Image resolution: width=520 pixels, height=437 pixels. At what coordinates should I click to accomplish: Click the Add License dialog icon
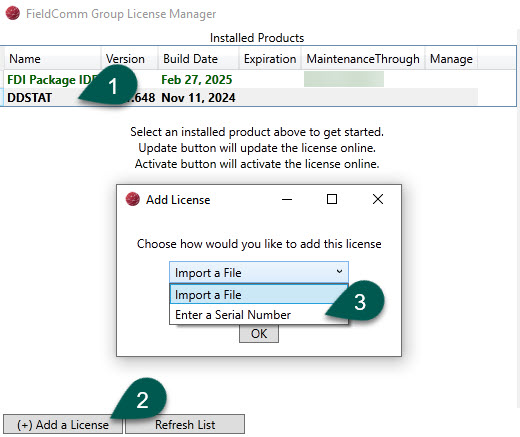[x=132, y=199]
